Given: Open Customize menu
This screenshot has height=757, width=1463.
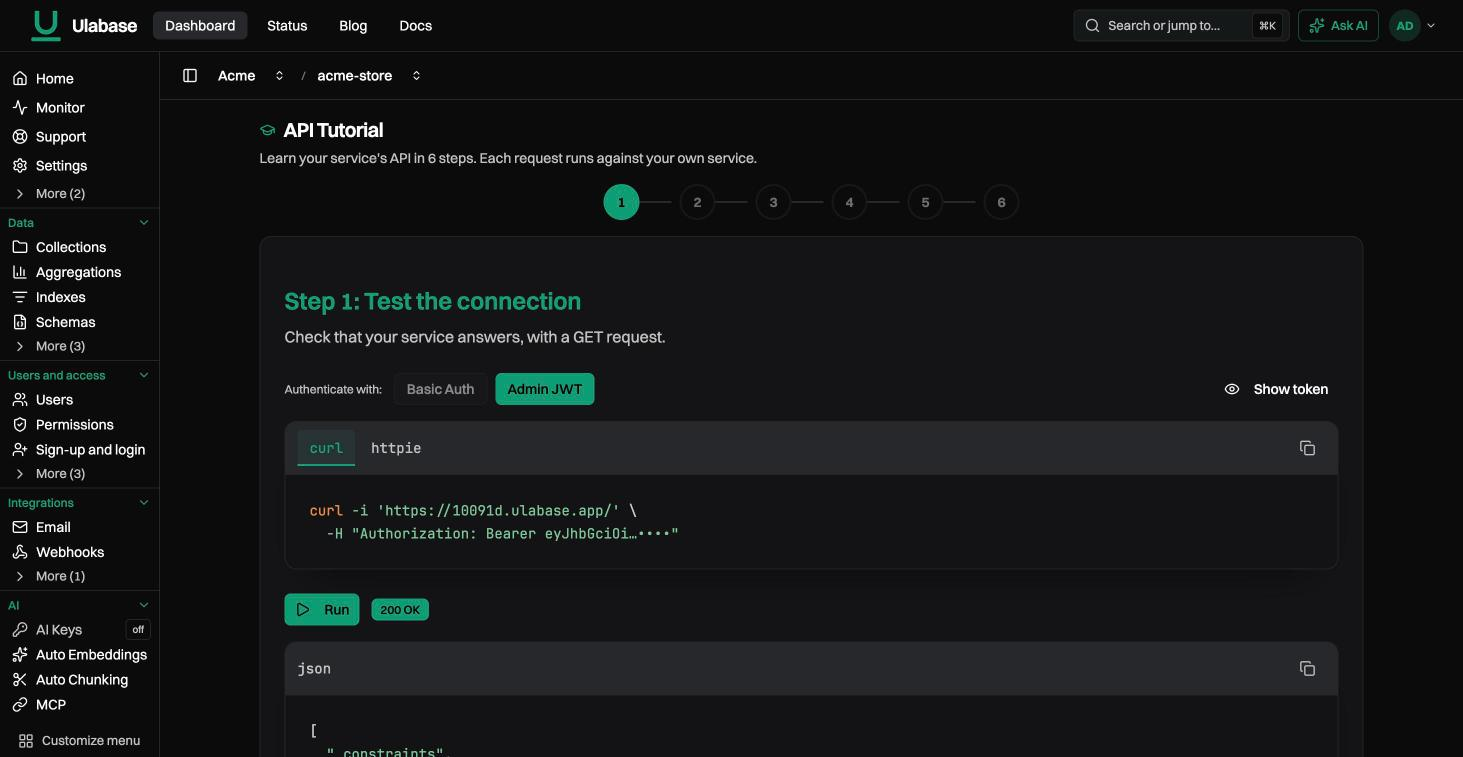Looking at the screenshot, I should (80, 741).
